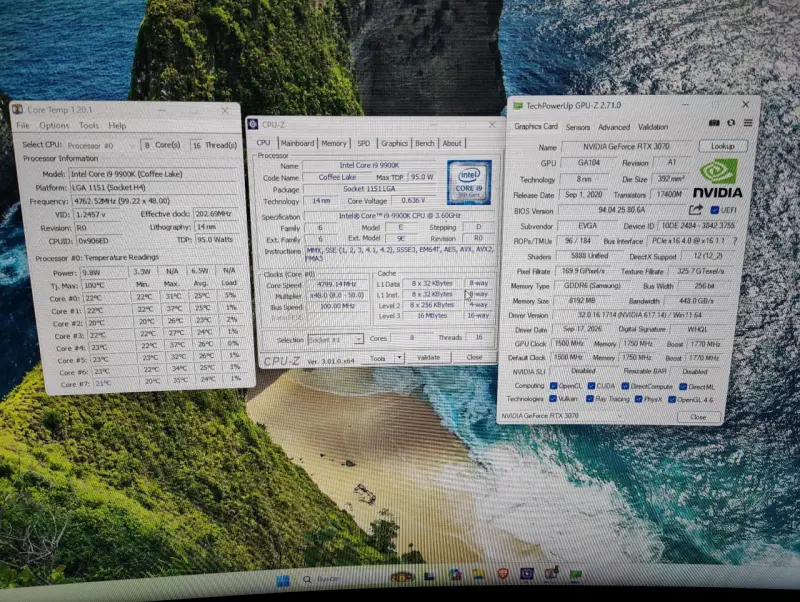The height and width of the screenshot is (602, 800).
Task: Click the Close button in CPU-Z
Action: [x=474, y=357]
